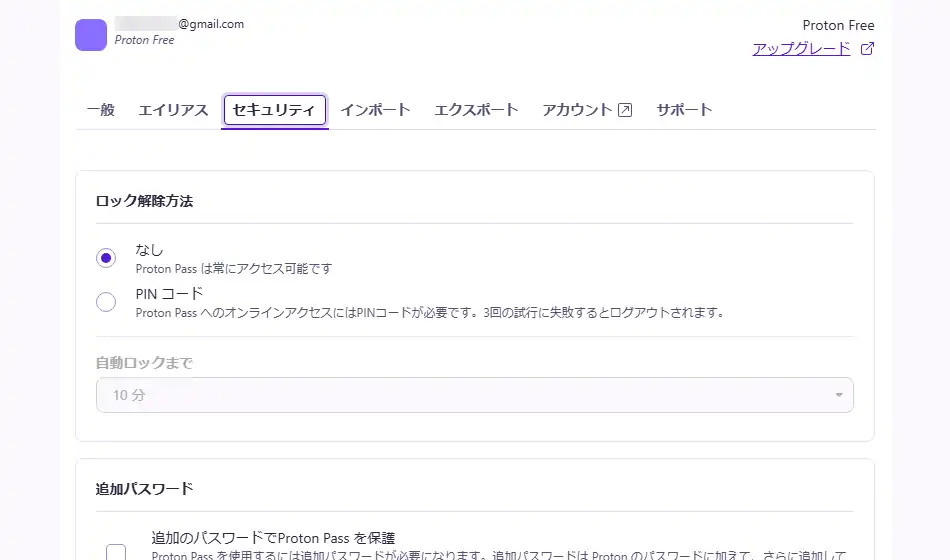The image size is (950, 560).
Task: Select the なし unlock method radio button
Action: (x=106, y=258)
